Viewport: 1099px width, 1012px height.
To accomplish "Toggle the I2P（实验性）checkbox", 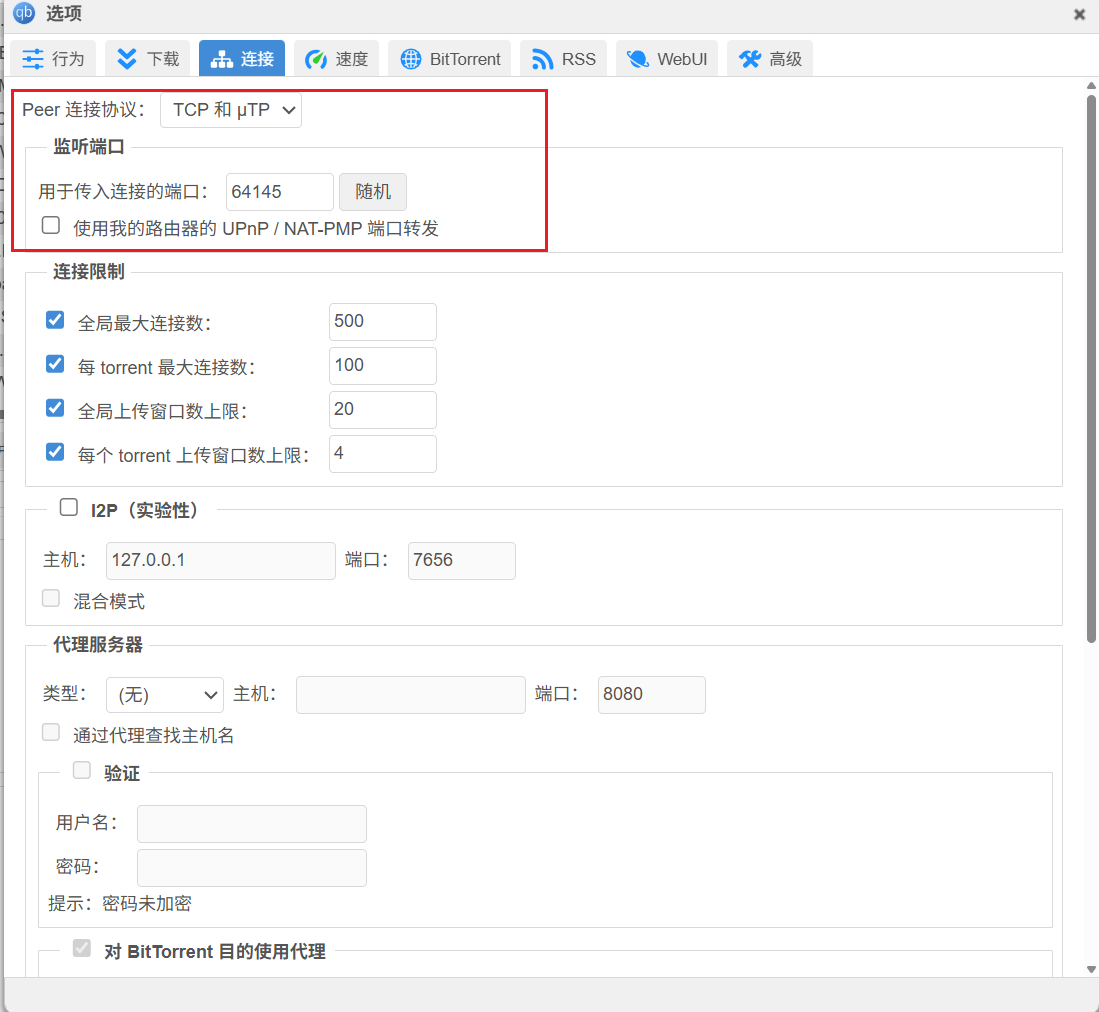I will click(x=69, y=508).
